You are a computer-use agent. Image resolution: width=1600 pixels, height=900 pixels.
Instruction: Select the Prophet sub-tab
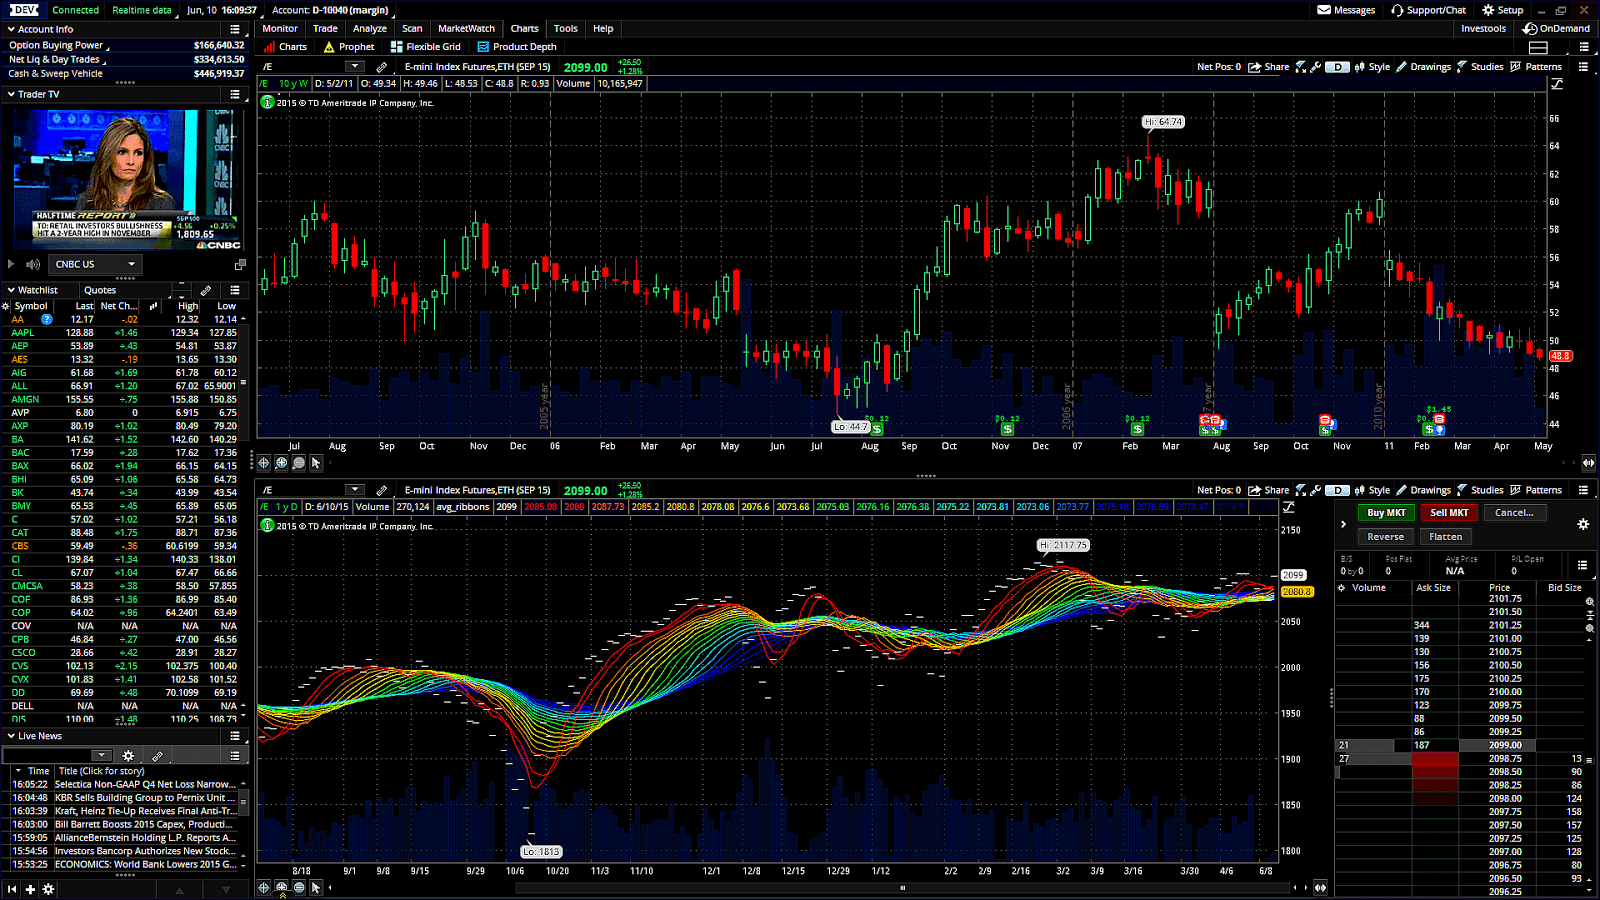pos(349,47)
